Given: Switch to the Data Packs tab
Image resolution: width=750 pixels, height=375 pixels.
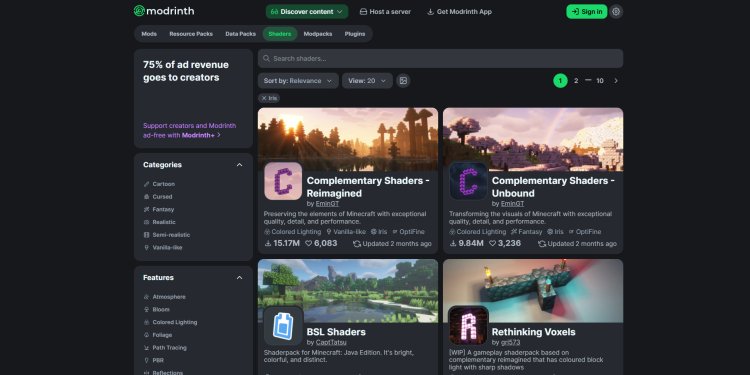Looking at the screenshot, I should click(241, 34).
